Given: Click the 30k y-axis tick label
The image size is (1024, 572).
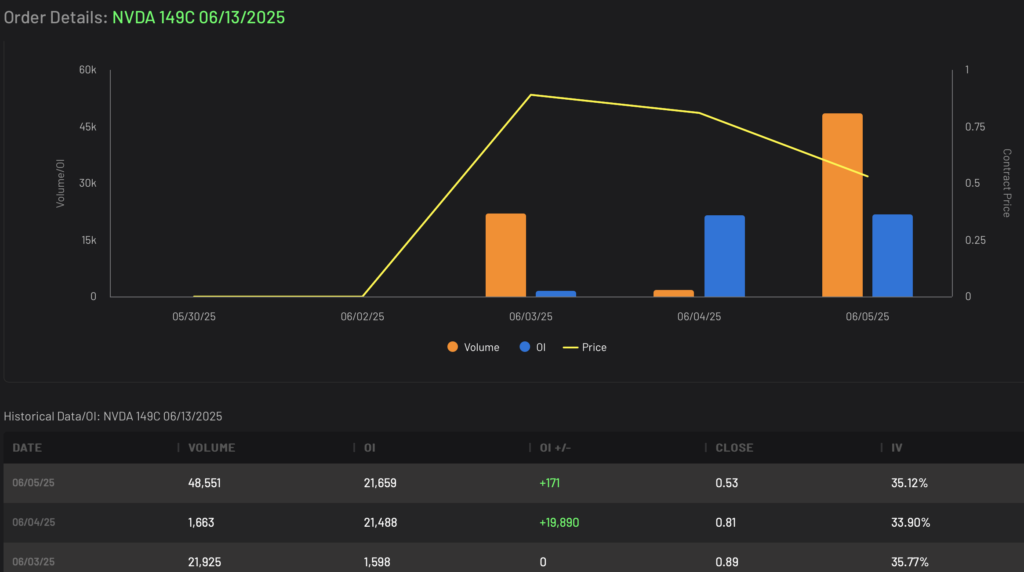Looking at the screenshot, I should coord(88,183).
